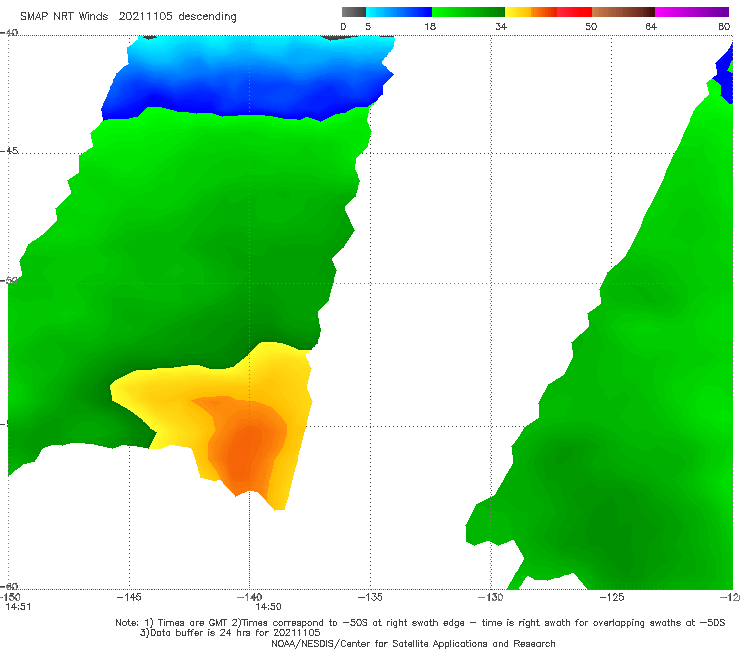Viewport: 740px width, 650px height.
Task: Click the magenta-purple segment of the color bar
Action: [x=692, y=12]
